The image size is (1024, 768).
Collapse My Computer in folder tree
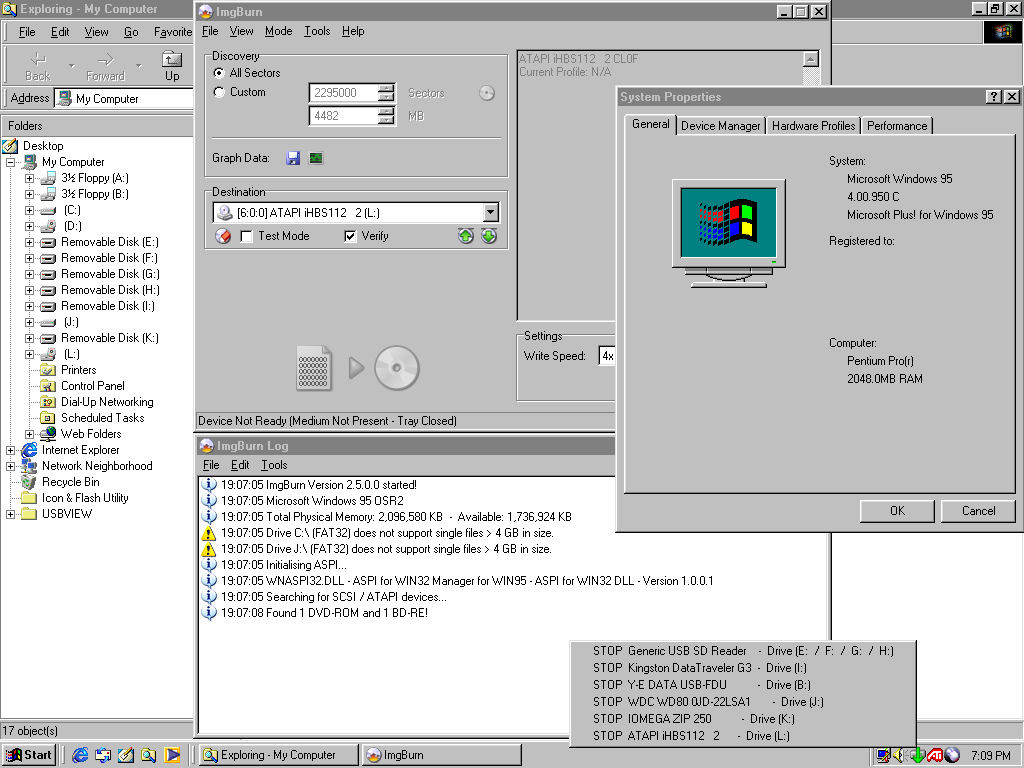click(x=10, y=162)
